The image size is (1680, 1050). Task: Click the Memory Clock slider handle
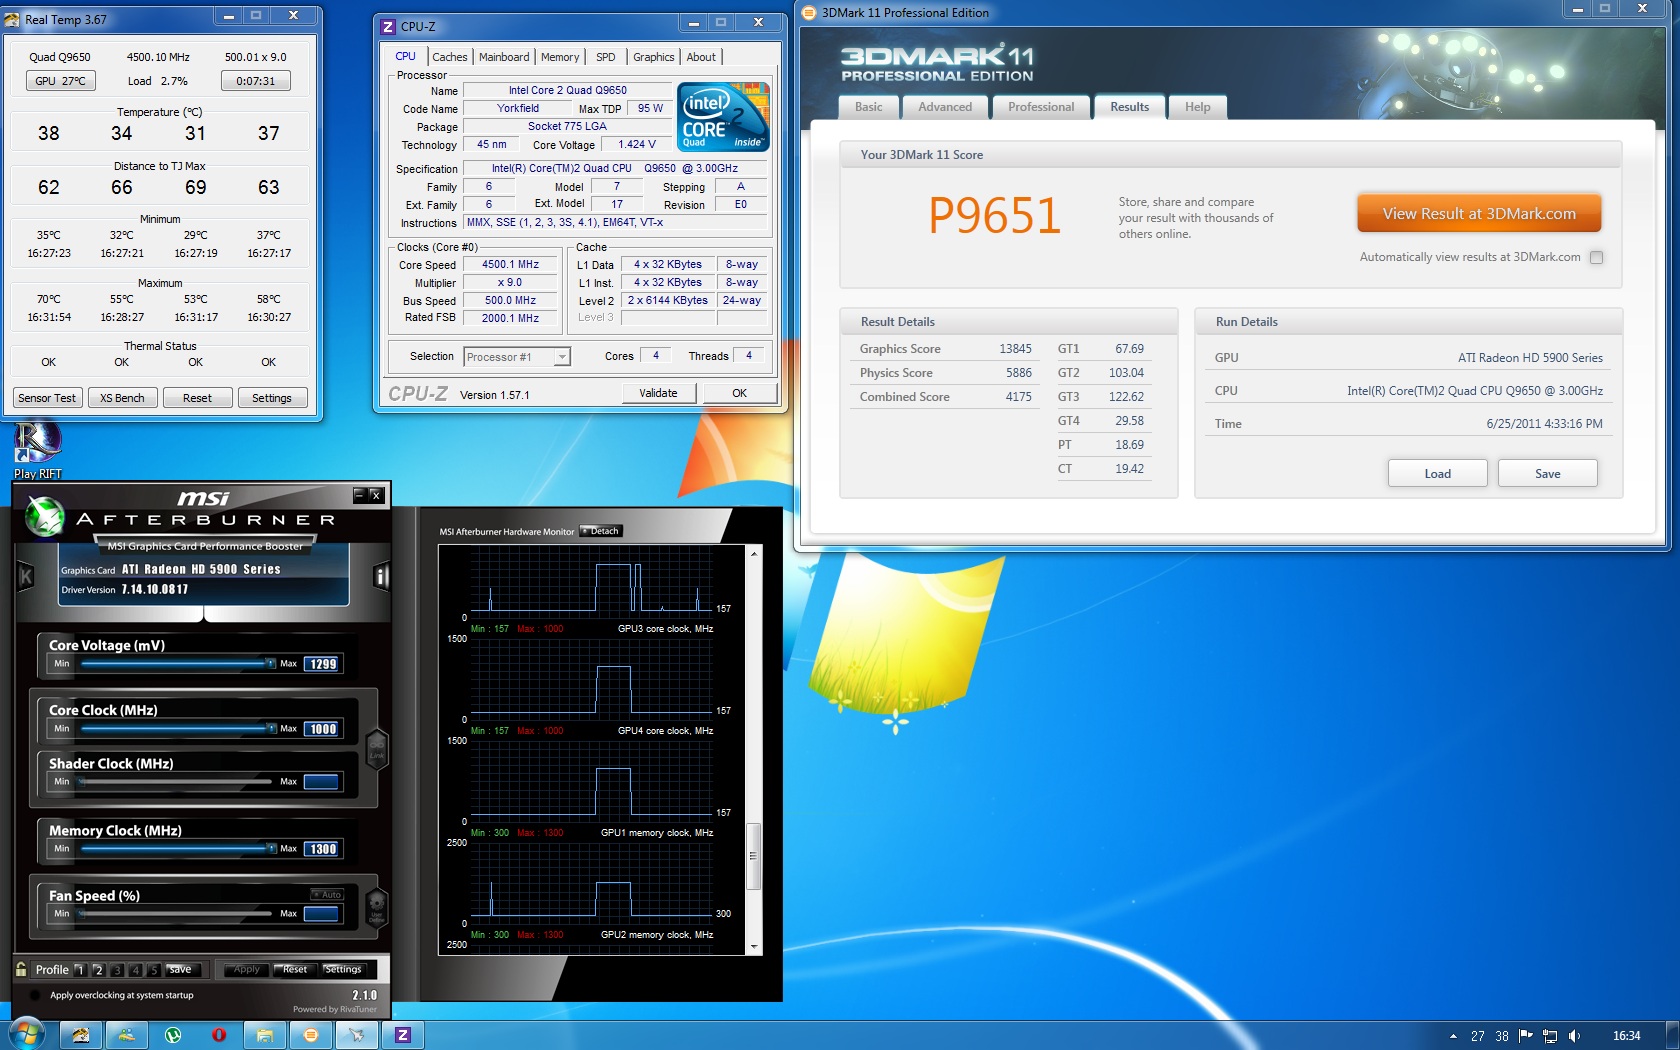tap(270, 848)
